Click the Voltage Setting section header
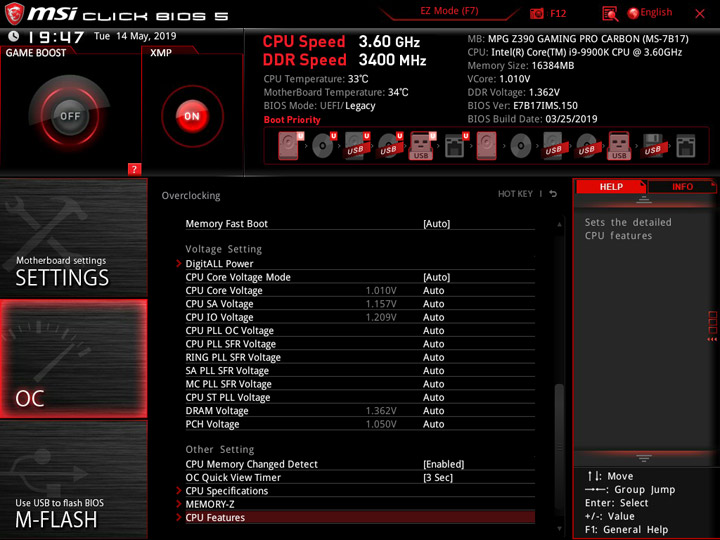Viewport: 720px width, 540px height. (x=224, y=249)
